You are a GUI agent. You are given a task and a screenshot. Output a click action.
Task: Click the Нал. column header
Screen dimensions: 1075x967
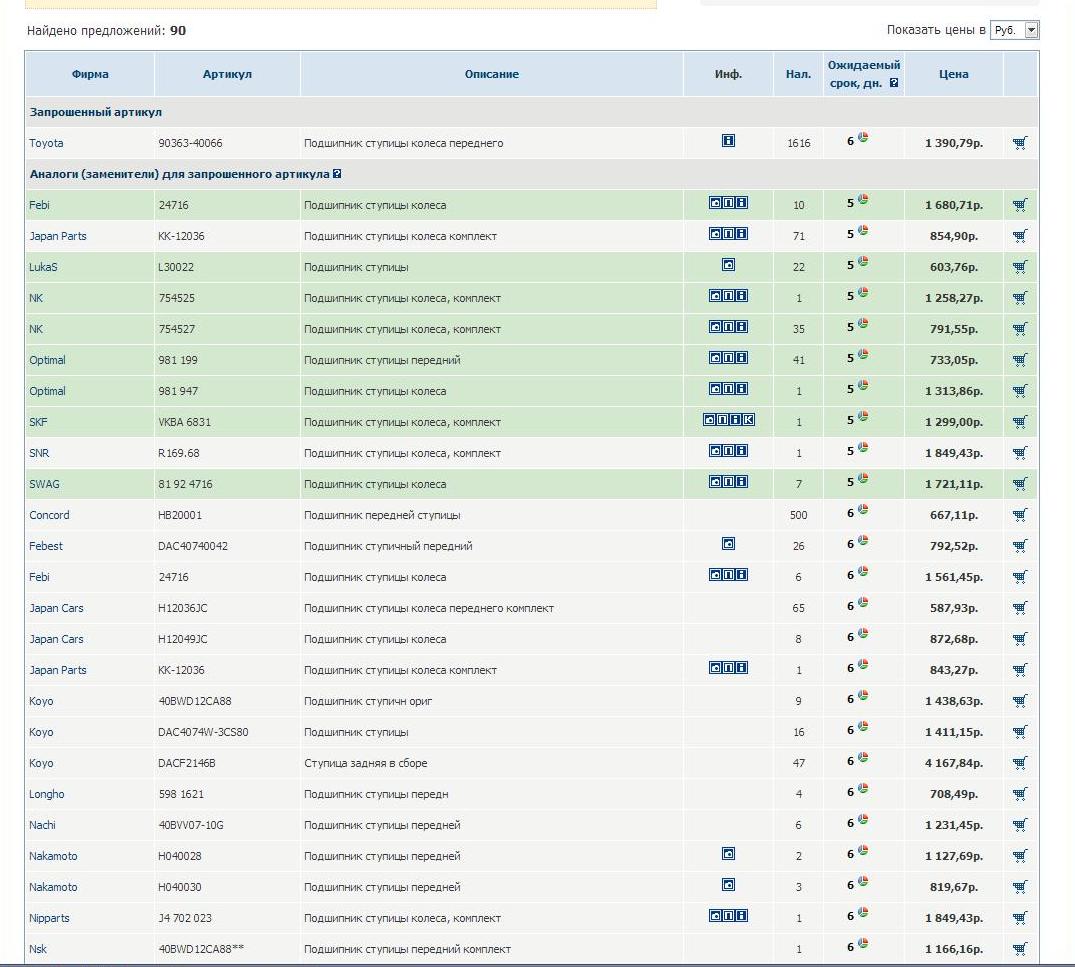[798, 74]
